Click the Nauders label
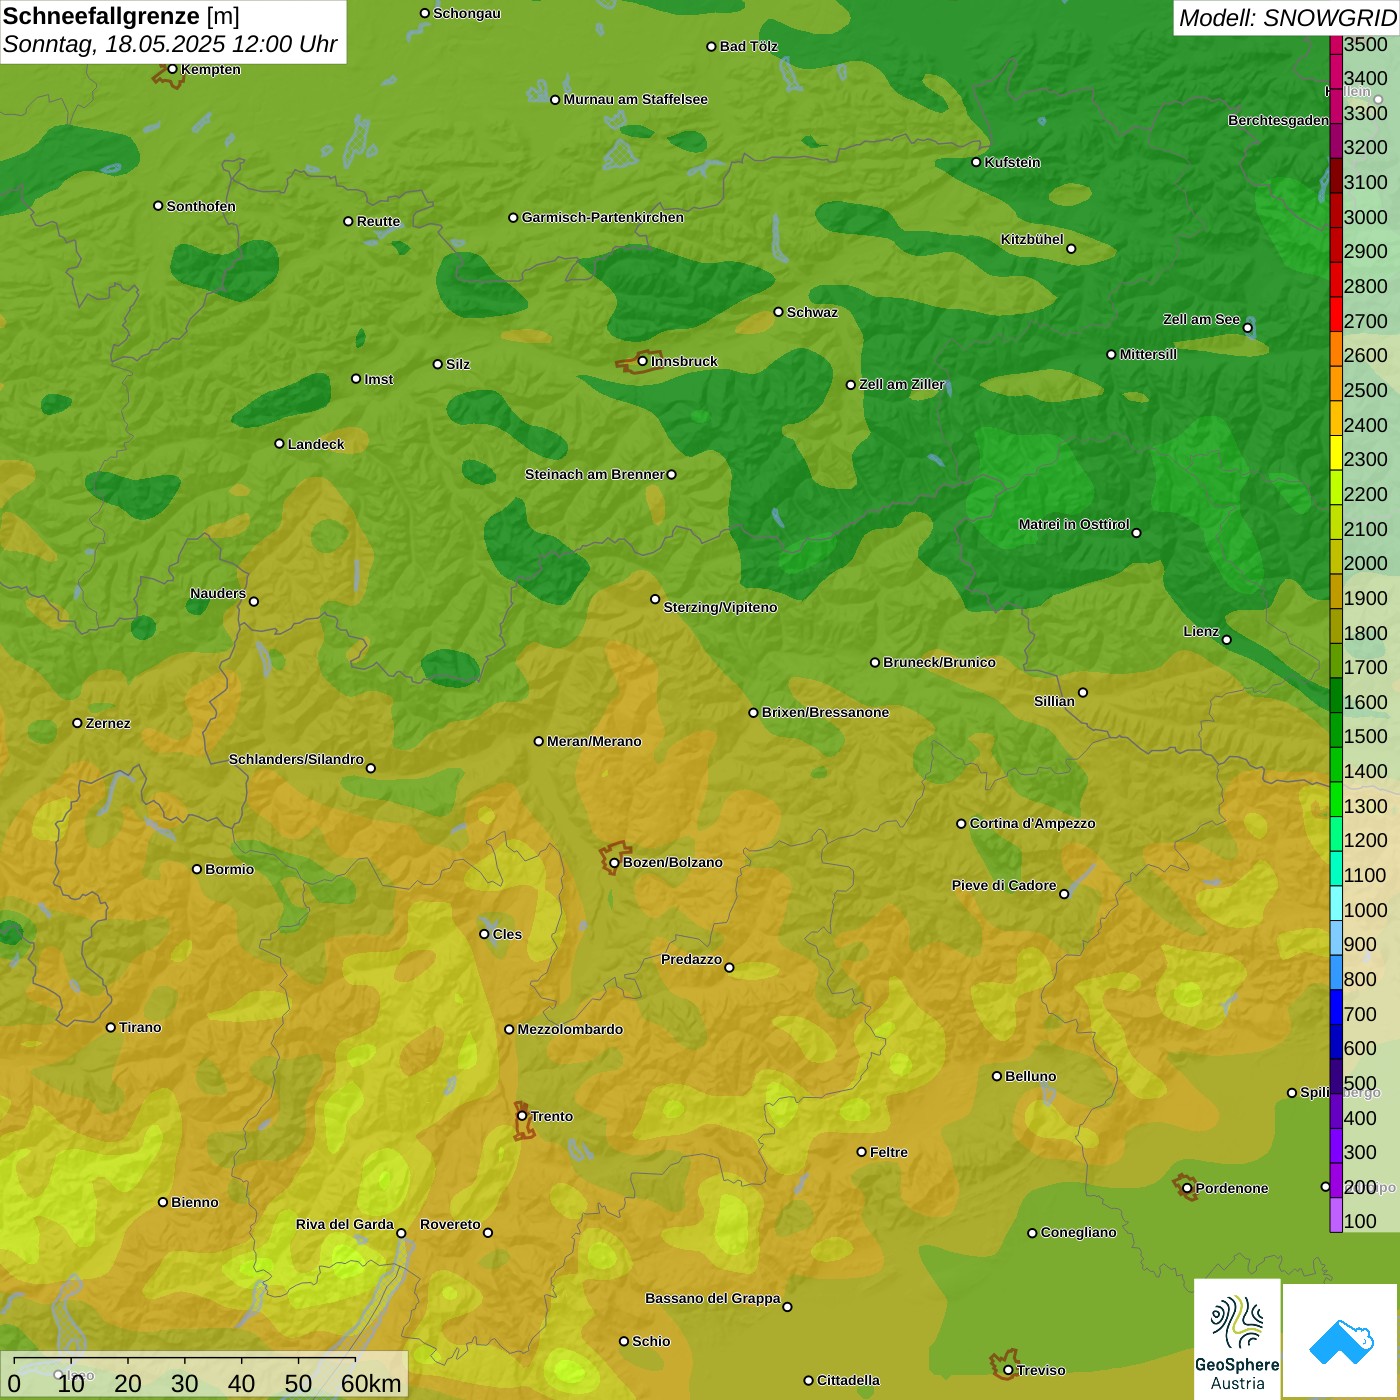The height and width of the screenshot is (1400, 1400). point(218,593)
